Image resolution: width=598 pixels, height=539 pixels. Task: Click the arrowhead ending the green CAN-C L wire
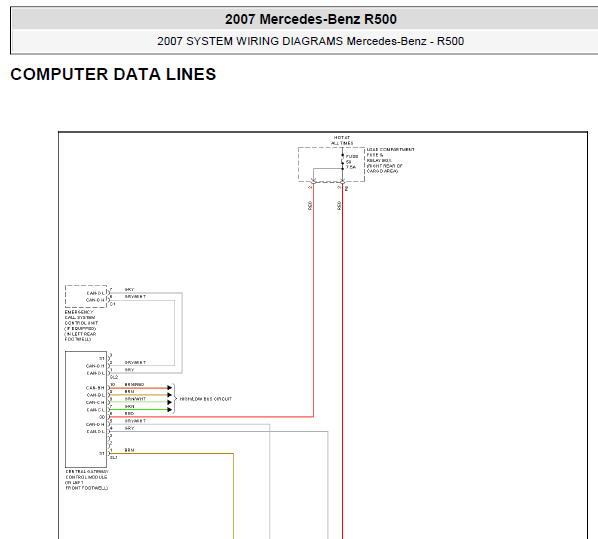170,410
